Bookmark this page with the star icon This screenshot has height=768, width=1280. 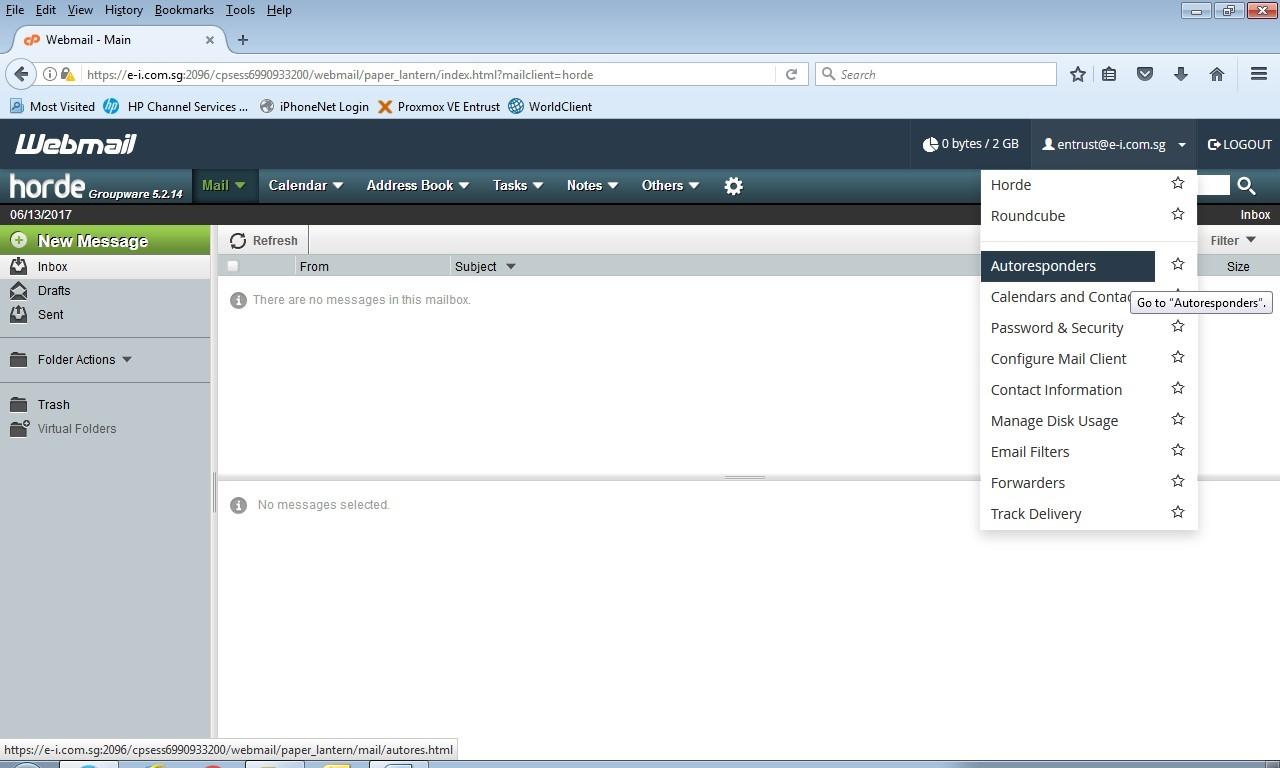coord(1077,74)
